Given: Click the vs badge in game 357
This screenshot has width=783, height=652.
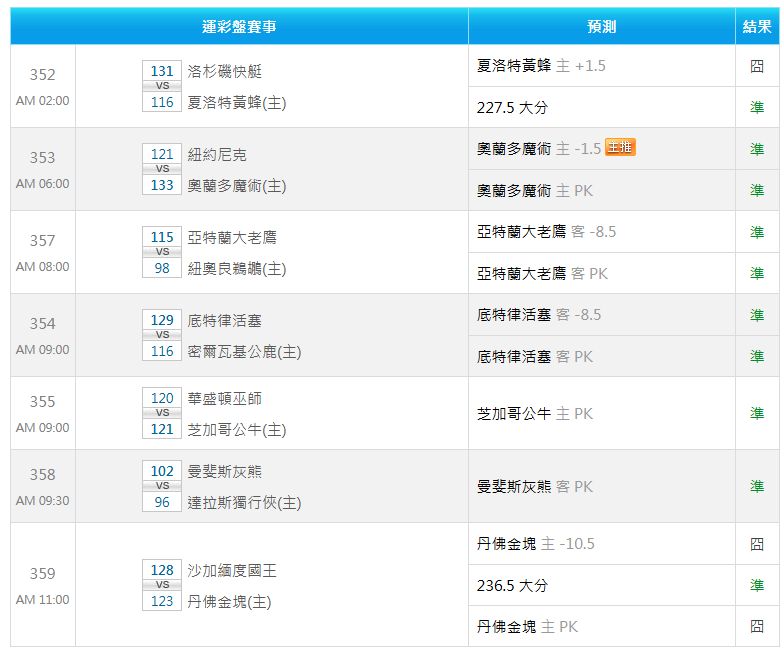Looking at the screenshot, I should 162,252.
